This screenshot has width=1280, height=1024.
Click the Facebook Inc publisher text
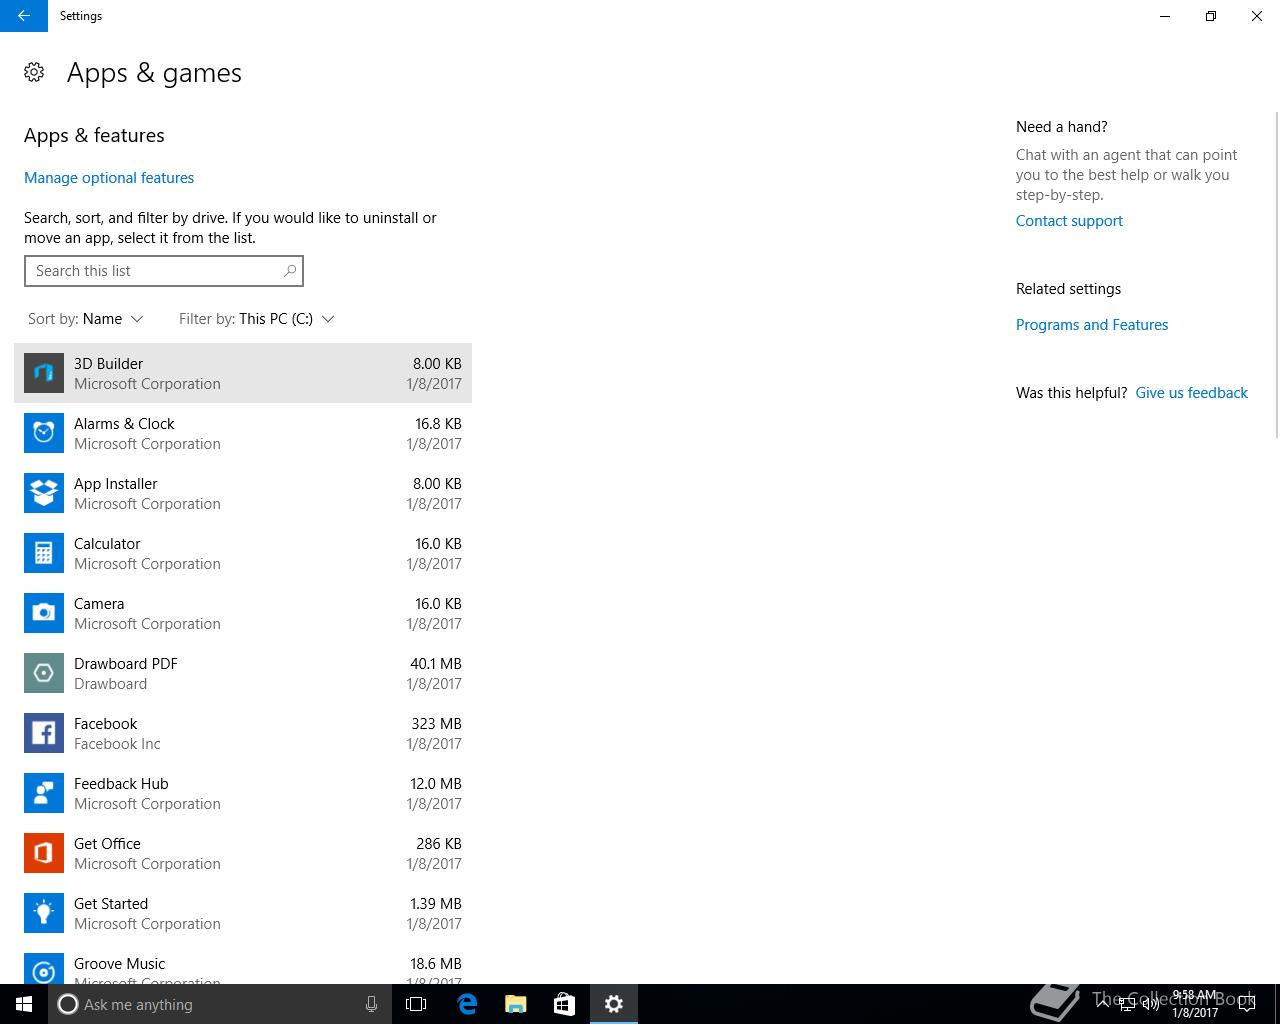pyautogui.click(x=117, y=744)
